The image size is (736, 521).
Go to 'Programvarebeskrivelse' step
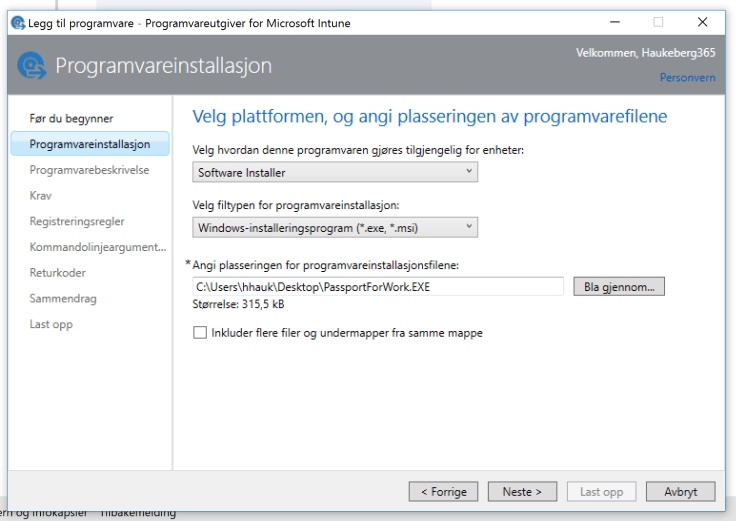(x=89, y=170)
